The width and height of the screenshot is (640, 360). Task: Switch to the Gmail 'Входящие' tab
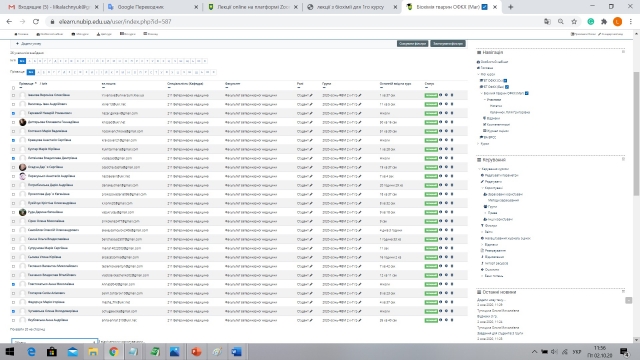pos(53,7)
